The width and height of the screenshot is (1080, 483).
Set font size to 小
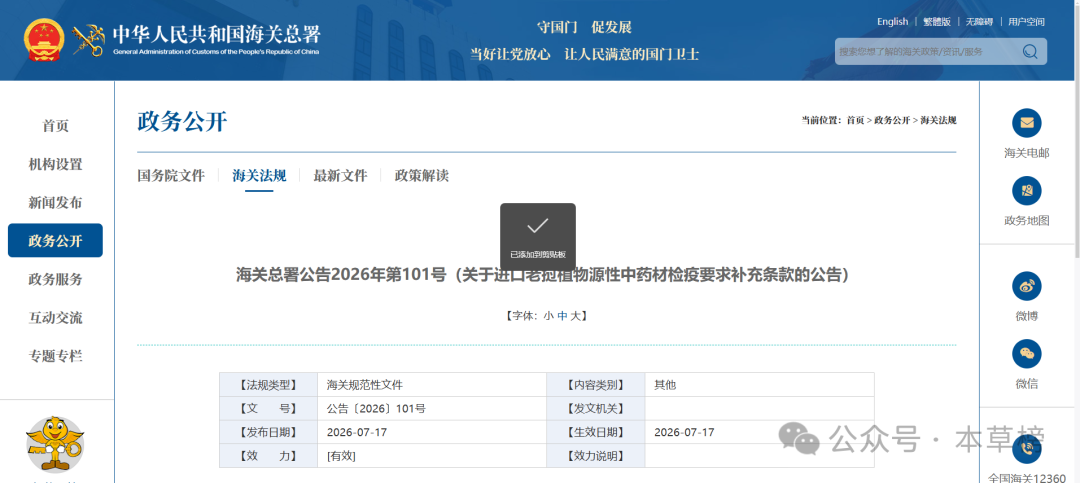point(548,316)
